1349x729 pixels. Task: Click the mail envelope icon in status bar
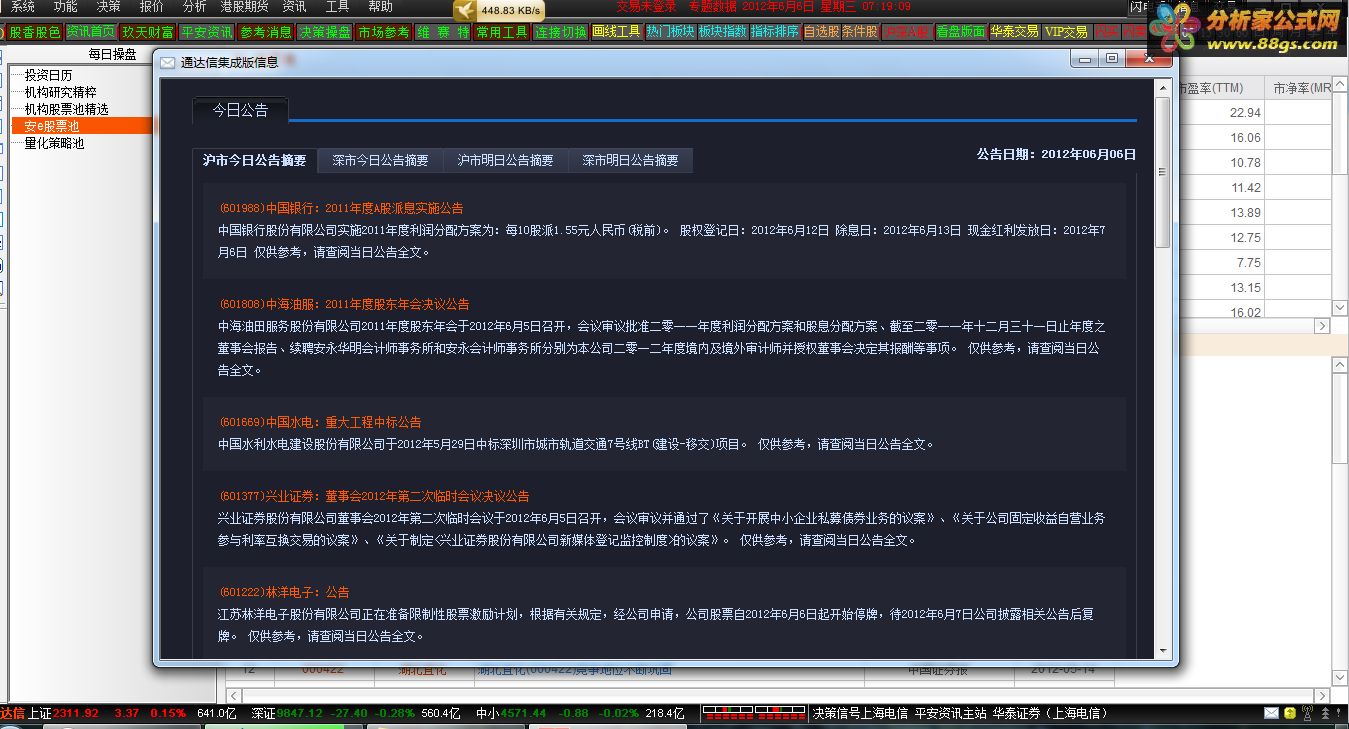tap(1270, 713)
